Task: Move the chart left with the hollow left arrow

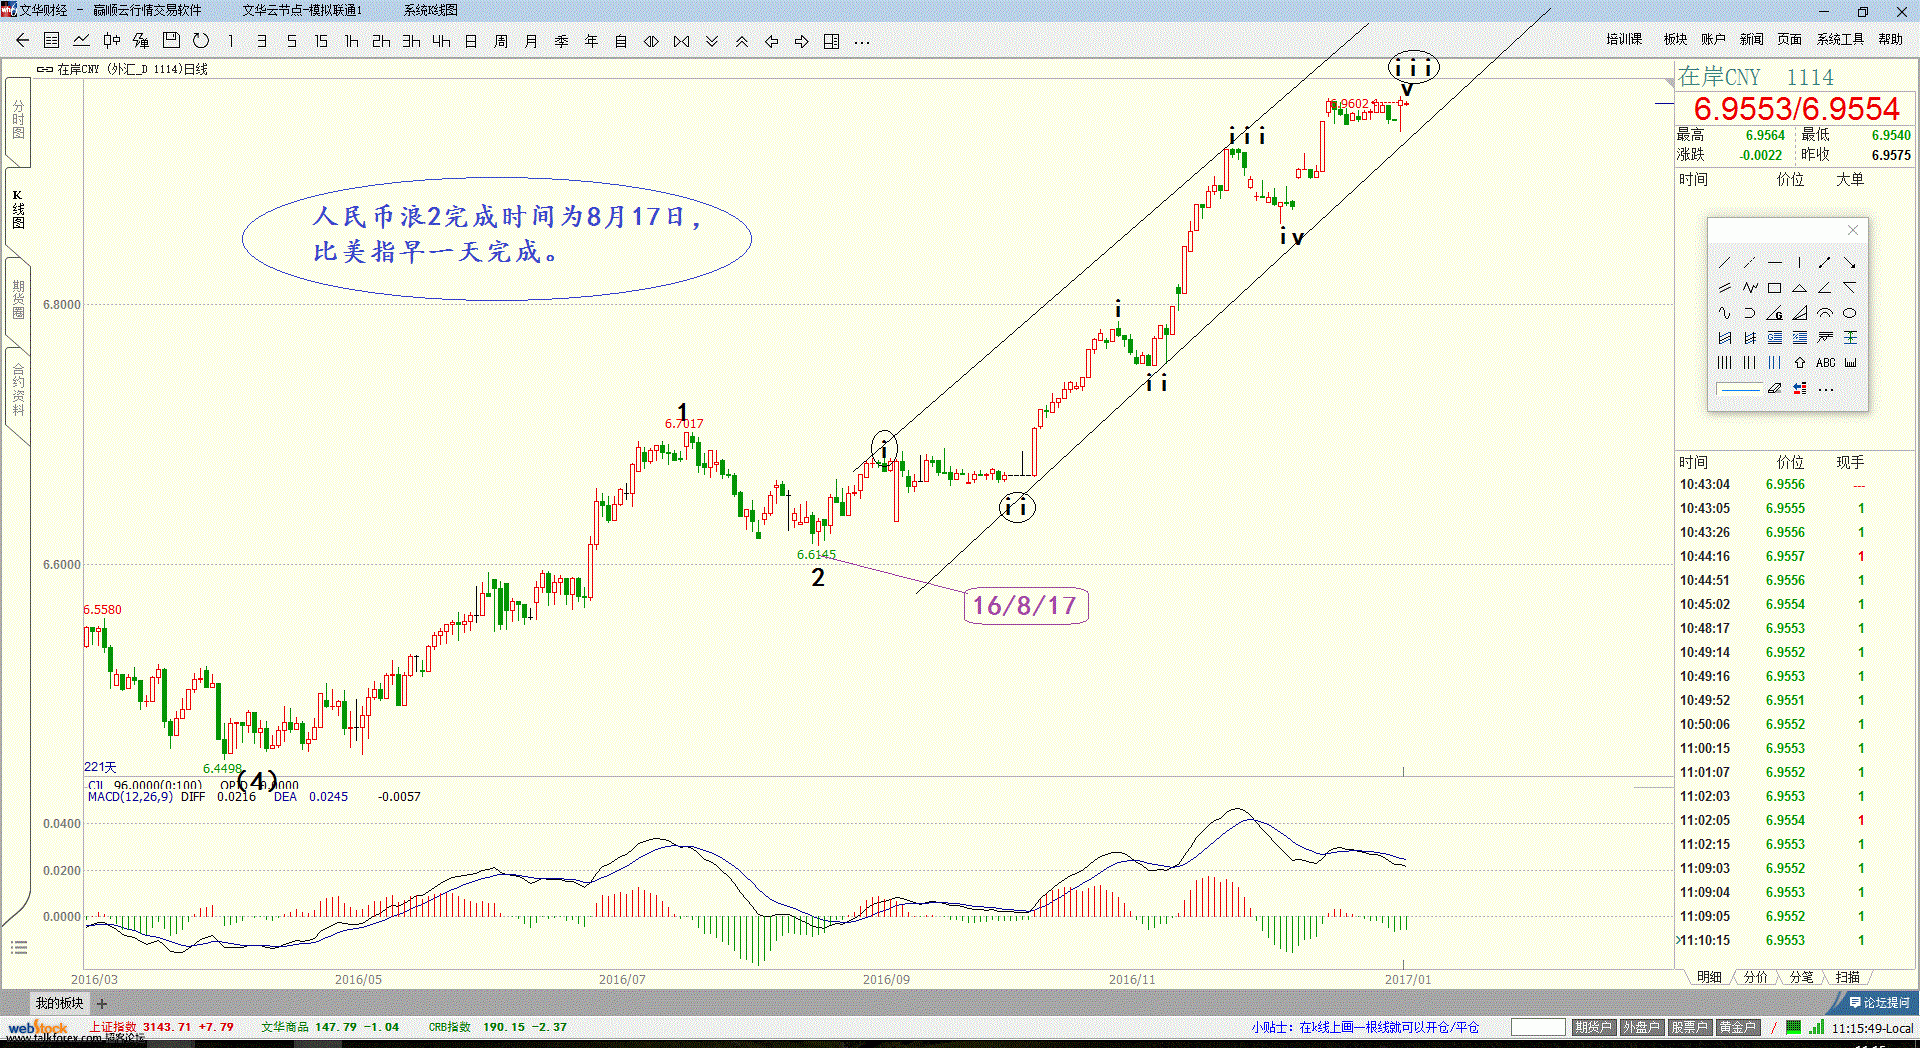Action: [x=771, y=41]
